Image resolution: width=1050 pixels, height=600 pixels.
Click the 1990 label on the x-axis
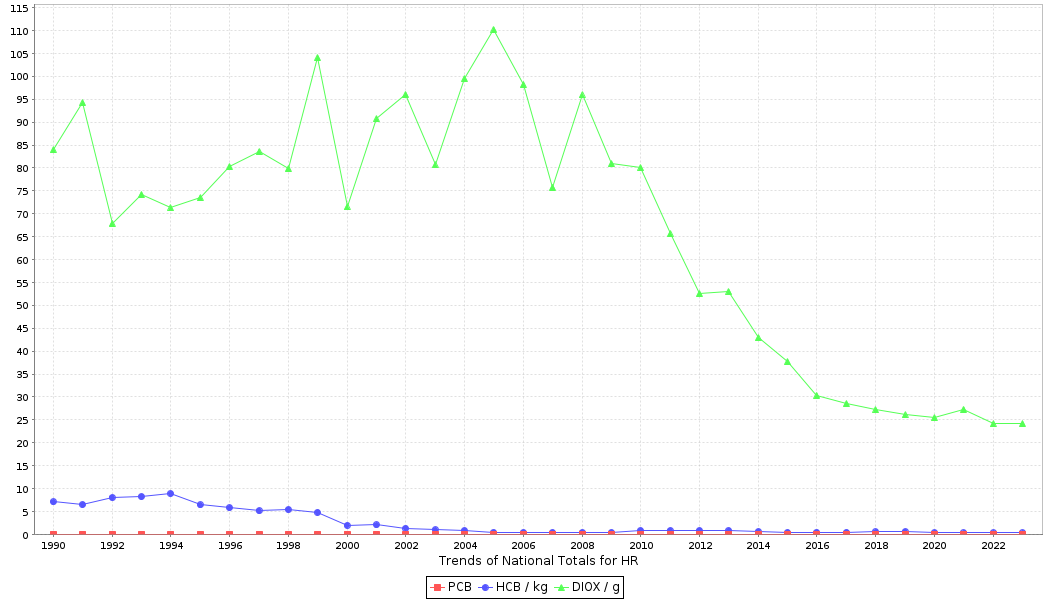pos(53,546)
